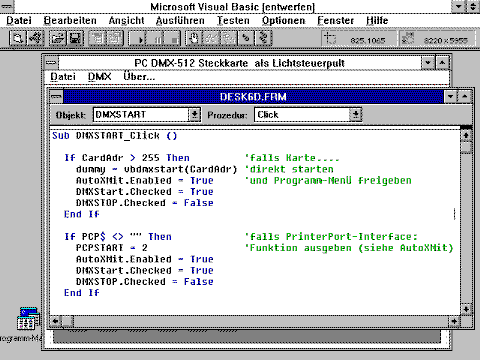Open the Properties window toolbar icon
This screenshot has width=480, height=360.
point(115,38)
